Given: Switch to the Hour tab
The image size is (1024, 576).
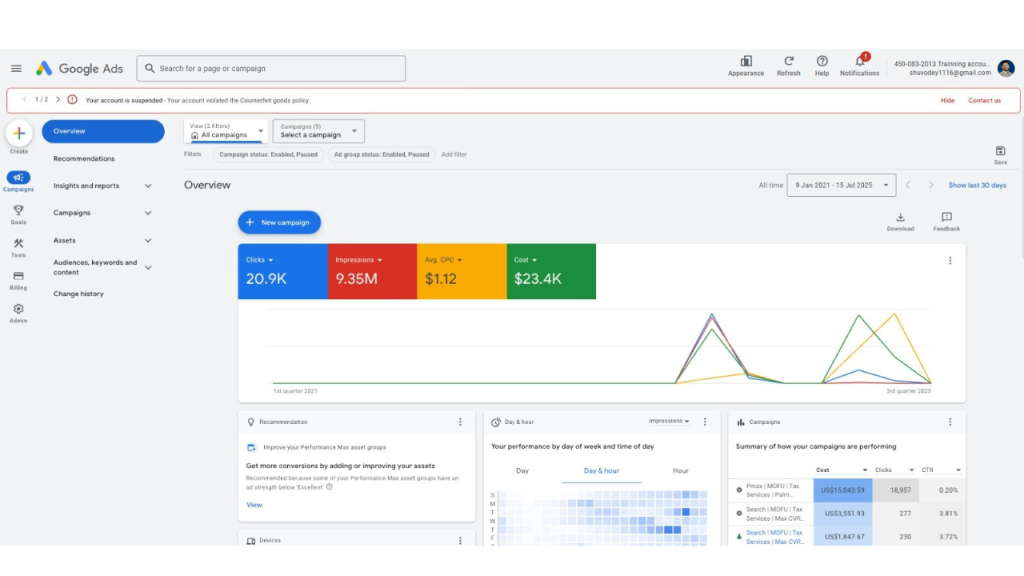Looking at the screenshot, I should click(x=680, y=471).
